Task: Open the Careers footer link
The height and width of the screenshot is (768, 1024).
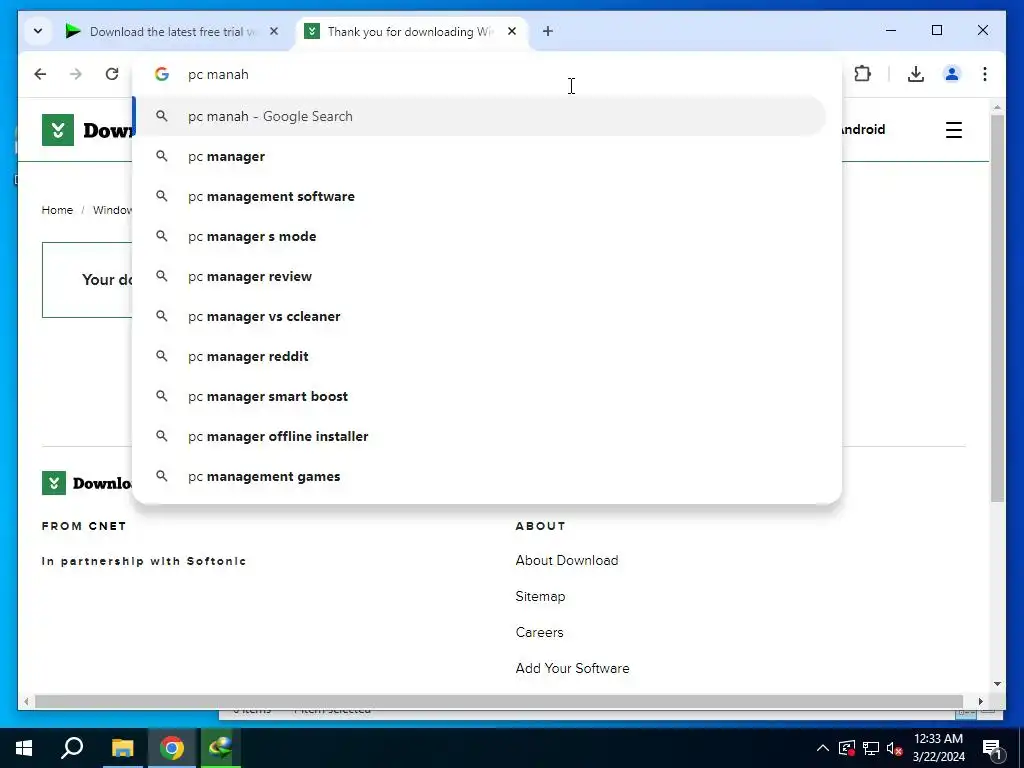Action: coord(539,632)
